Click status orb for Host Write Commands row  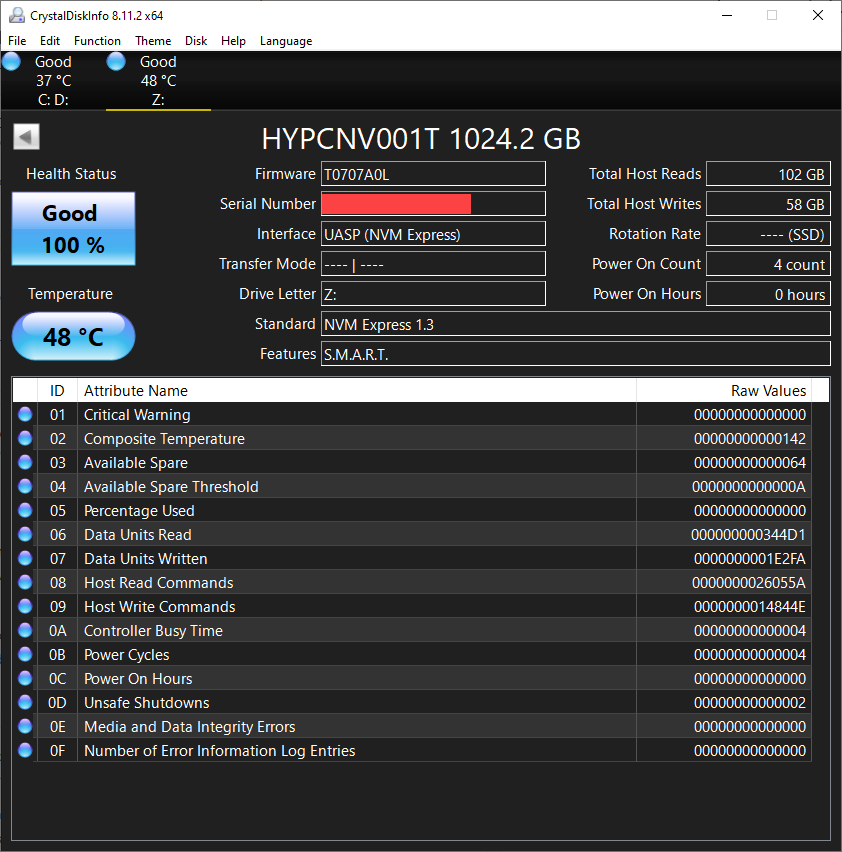[x=25, y=606]
